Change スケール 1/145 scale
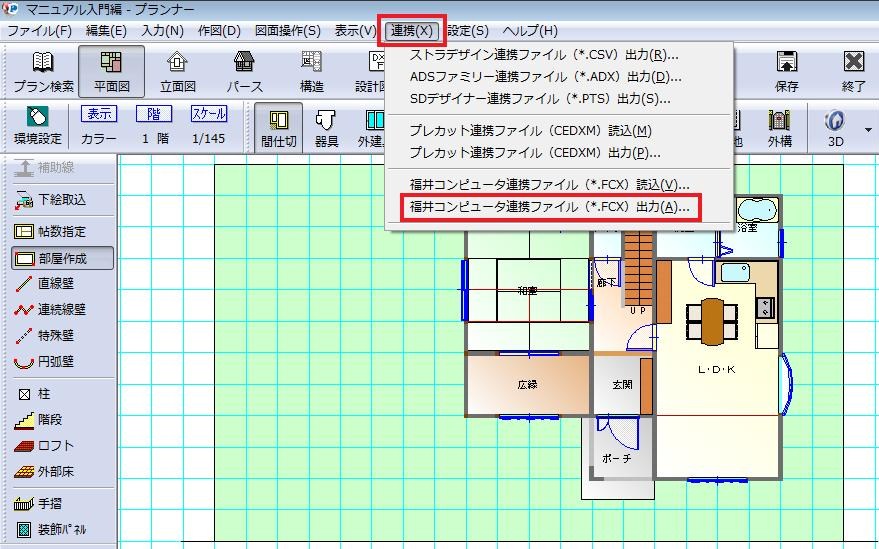This screenshot has width=879, height=549. point(209,127)
